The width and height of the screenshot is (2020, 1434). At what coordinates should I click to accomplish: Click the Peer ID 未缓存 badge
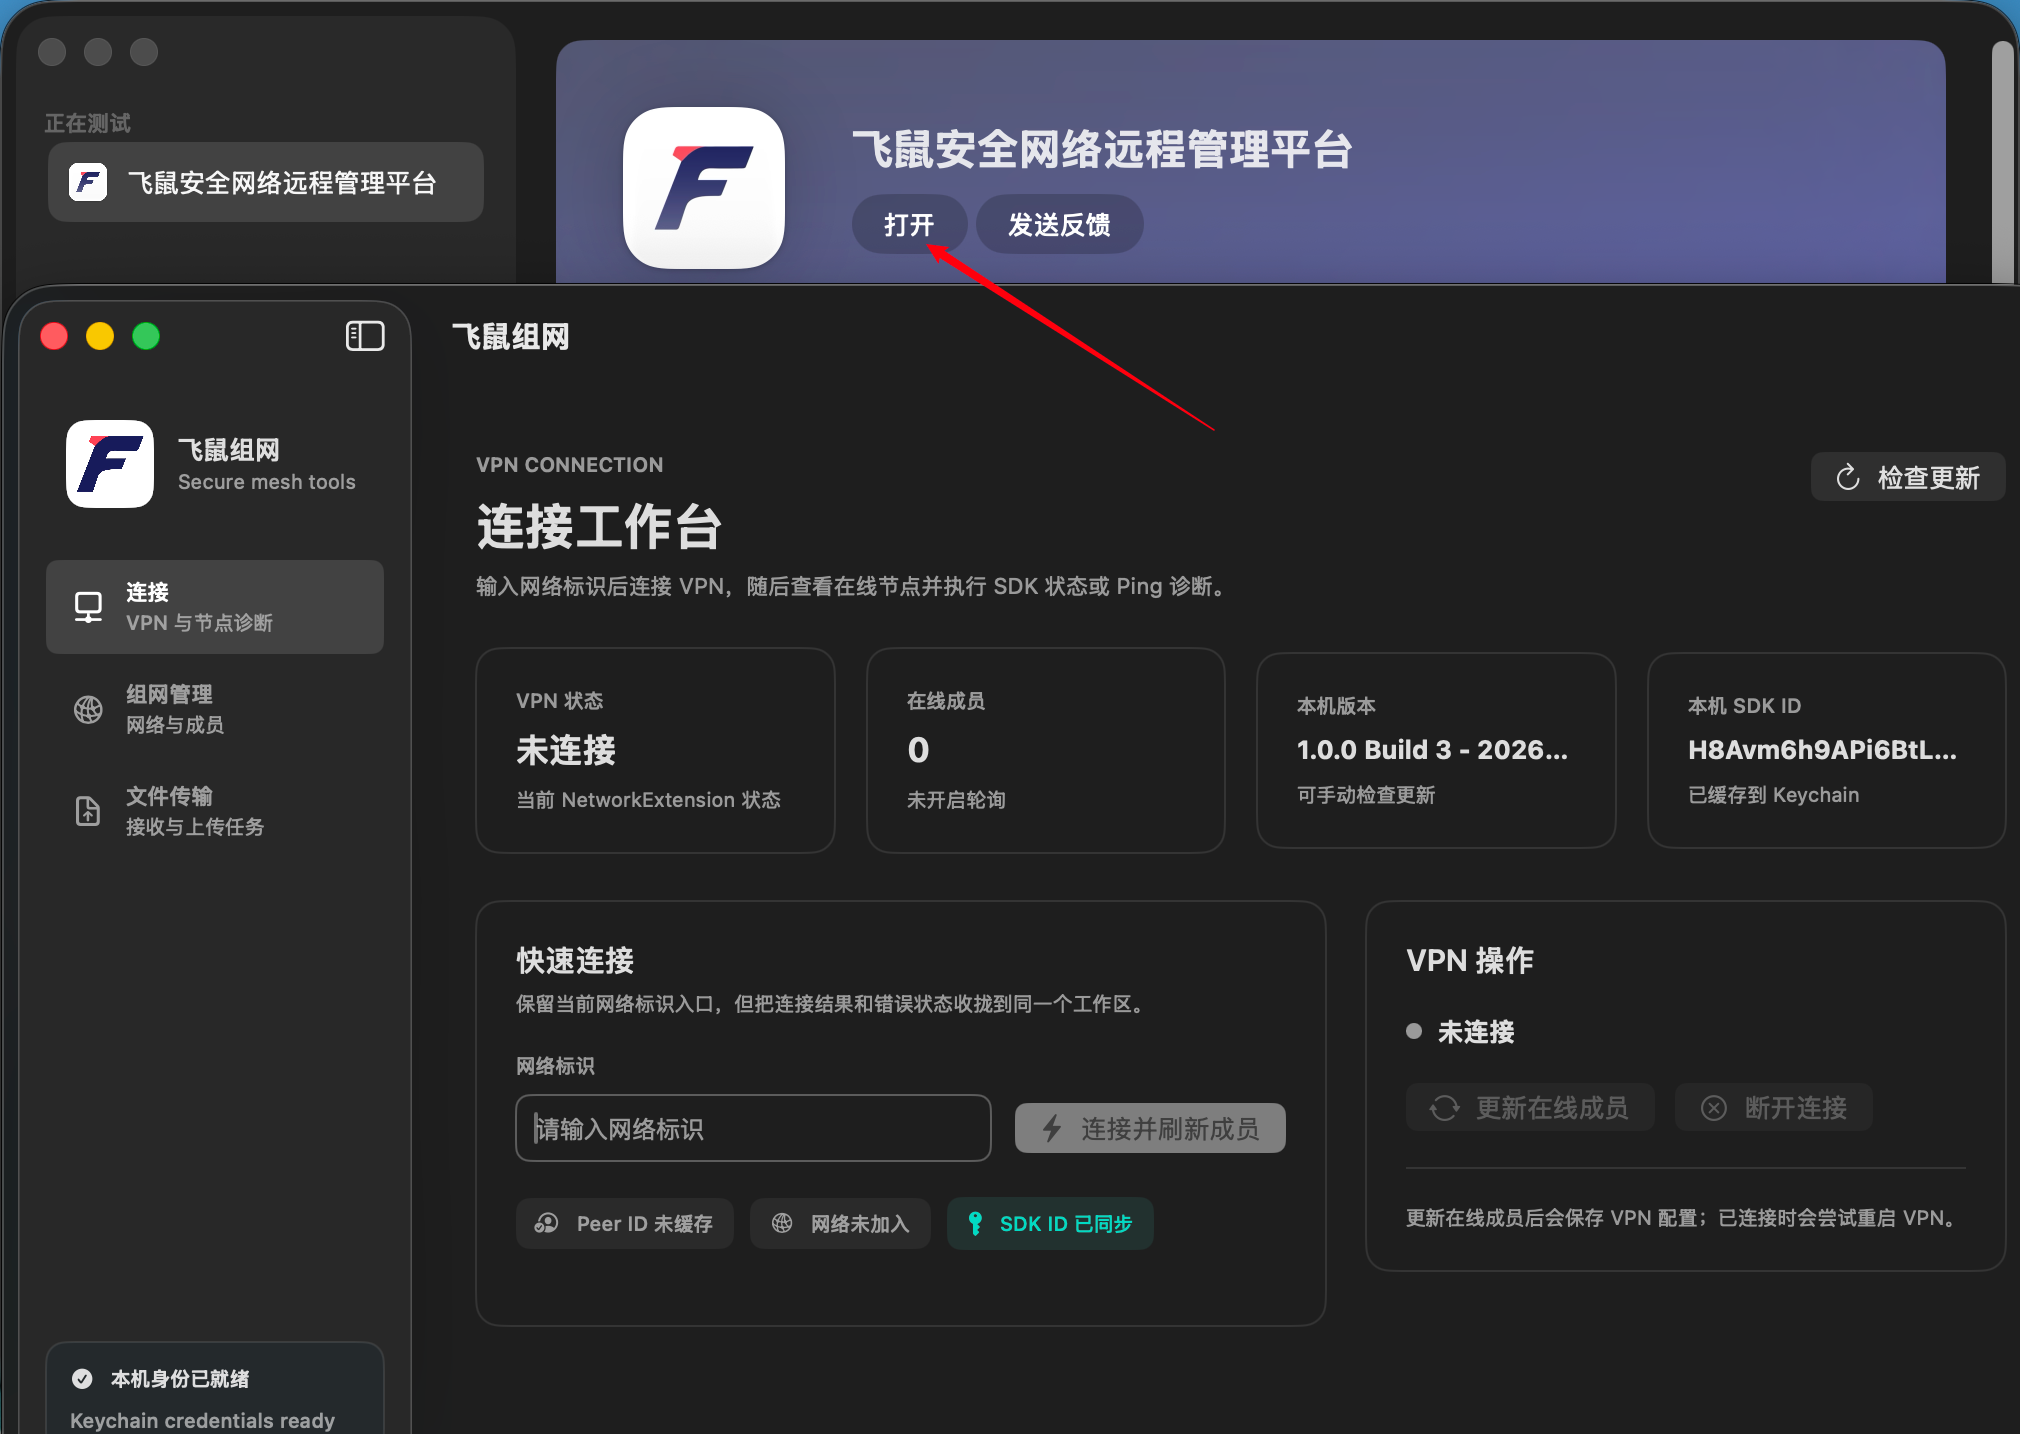(625, 1223)
